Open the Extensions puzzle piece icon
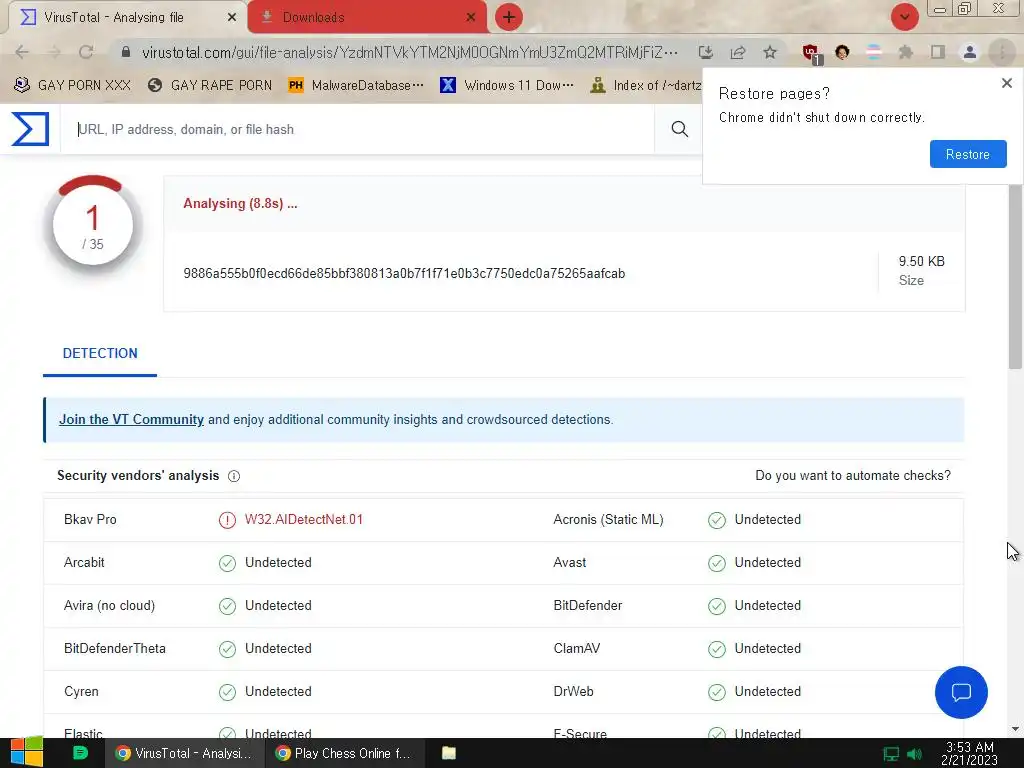 (x=905, y=52)
